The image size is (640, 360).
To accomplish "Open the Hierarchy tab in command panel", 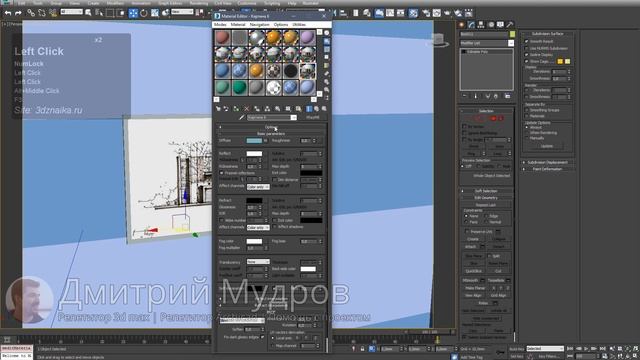I will pyautogui.click(x=481, y=25).
